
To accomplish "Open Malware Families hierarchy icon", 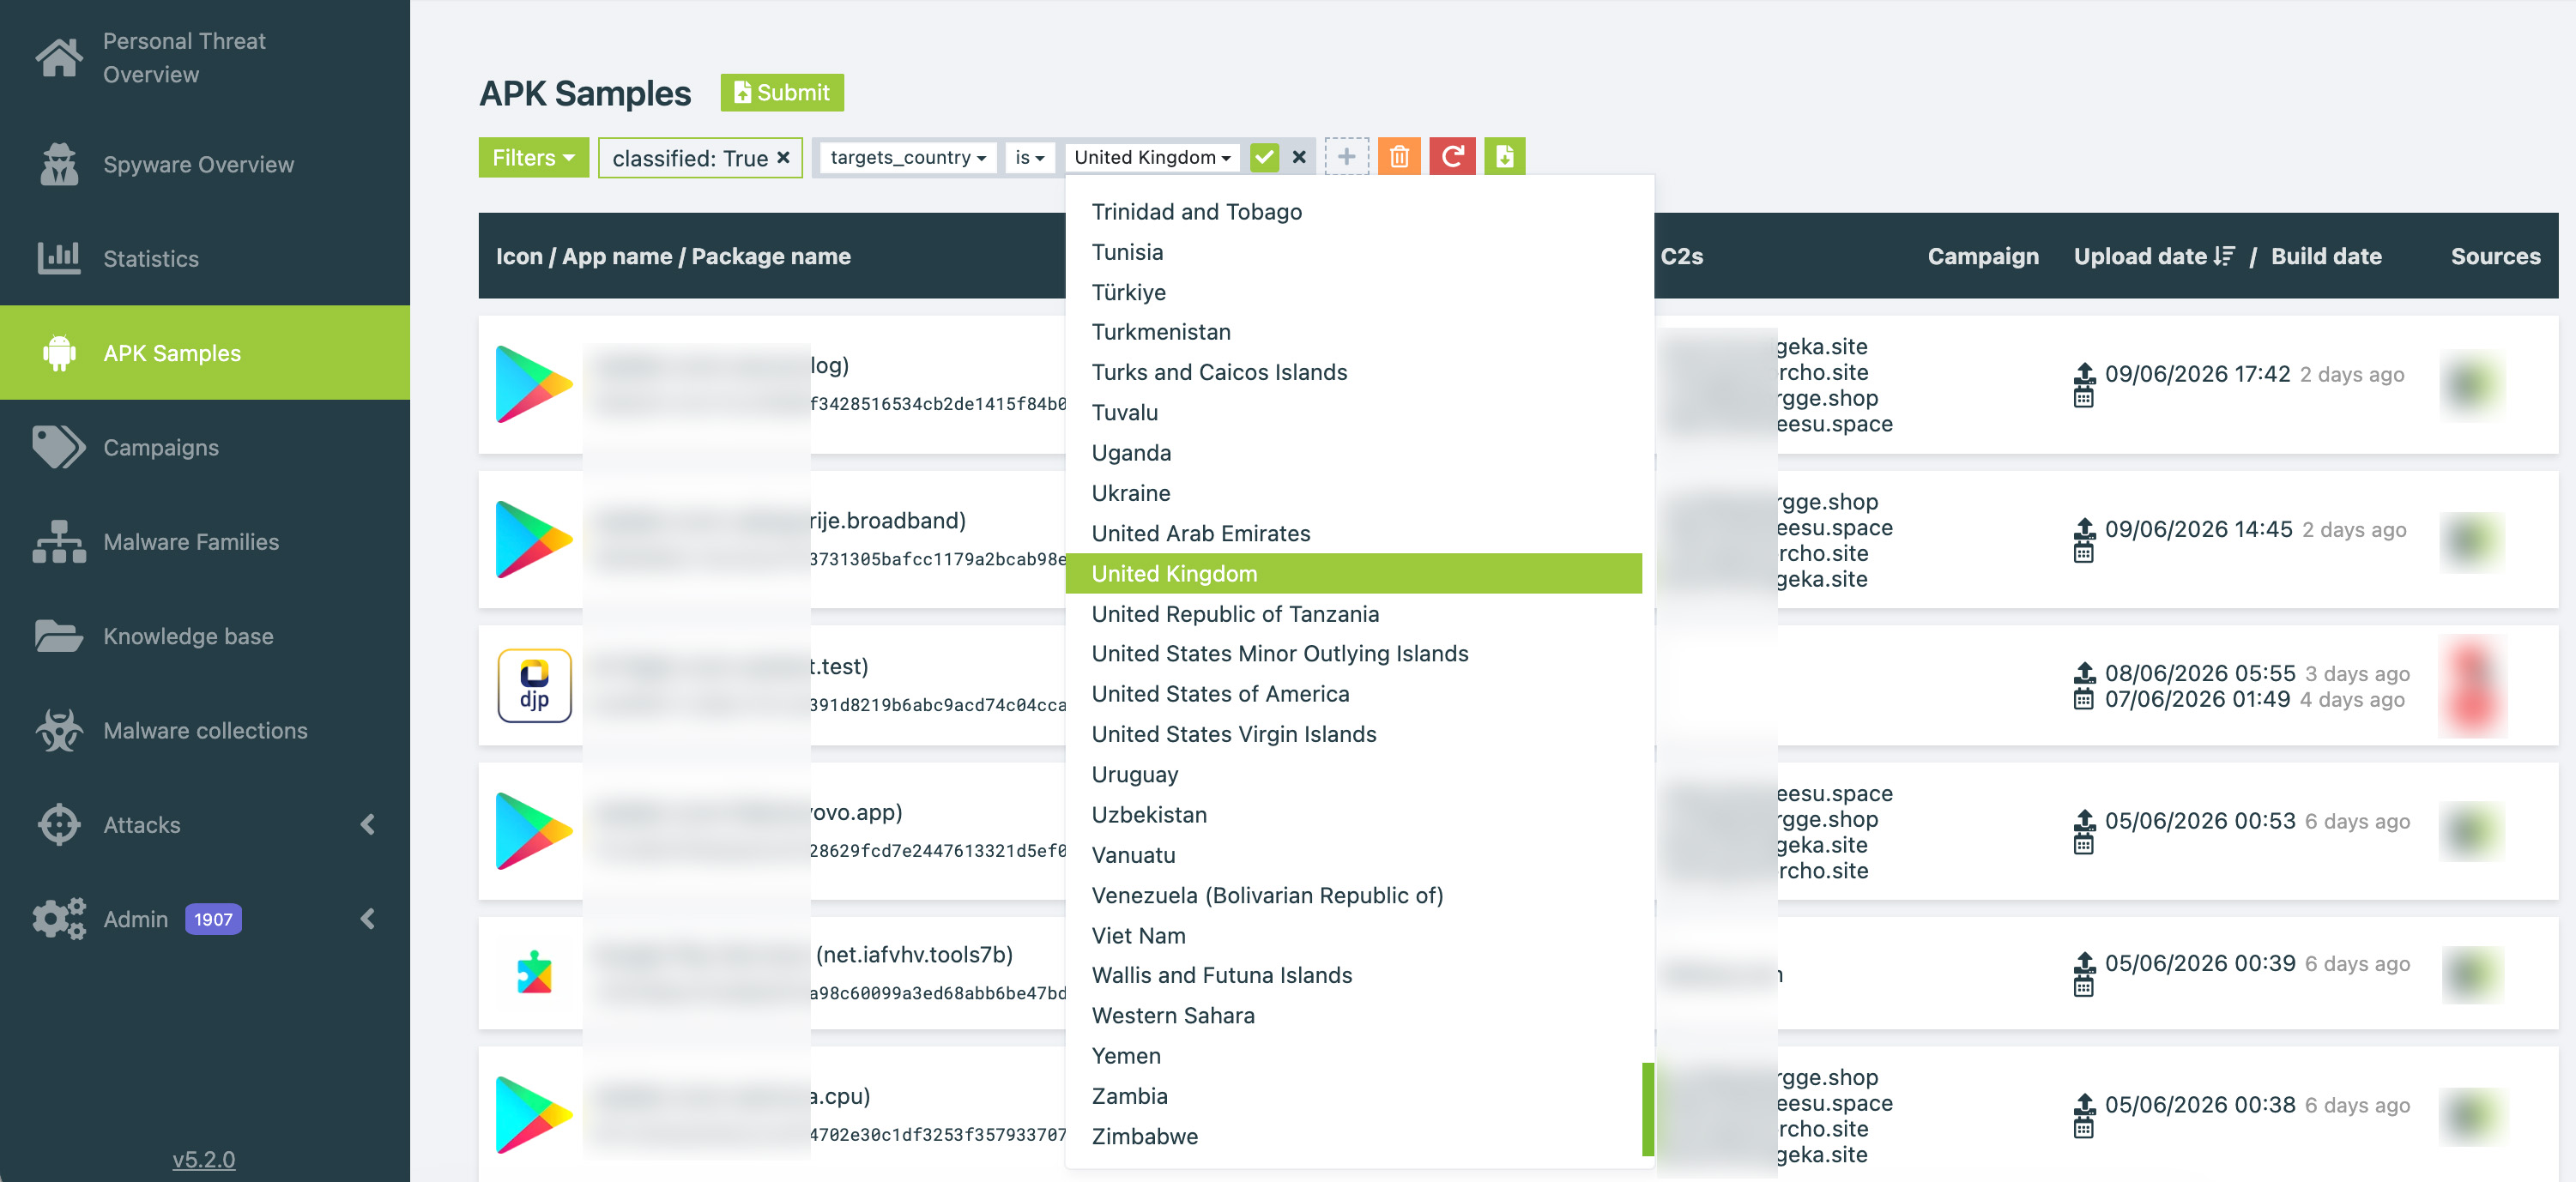I will (59, 541).
